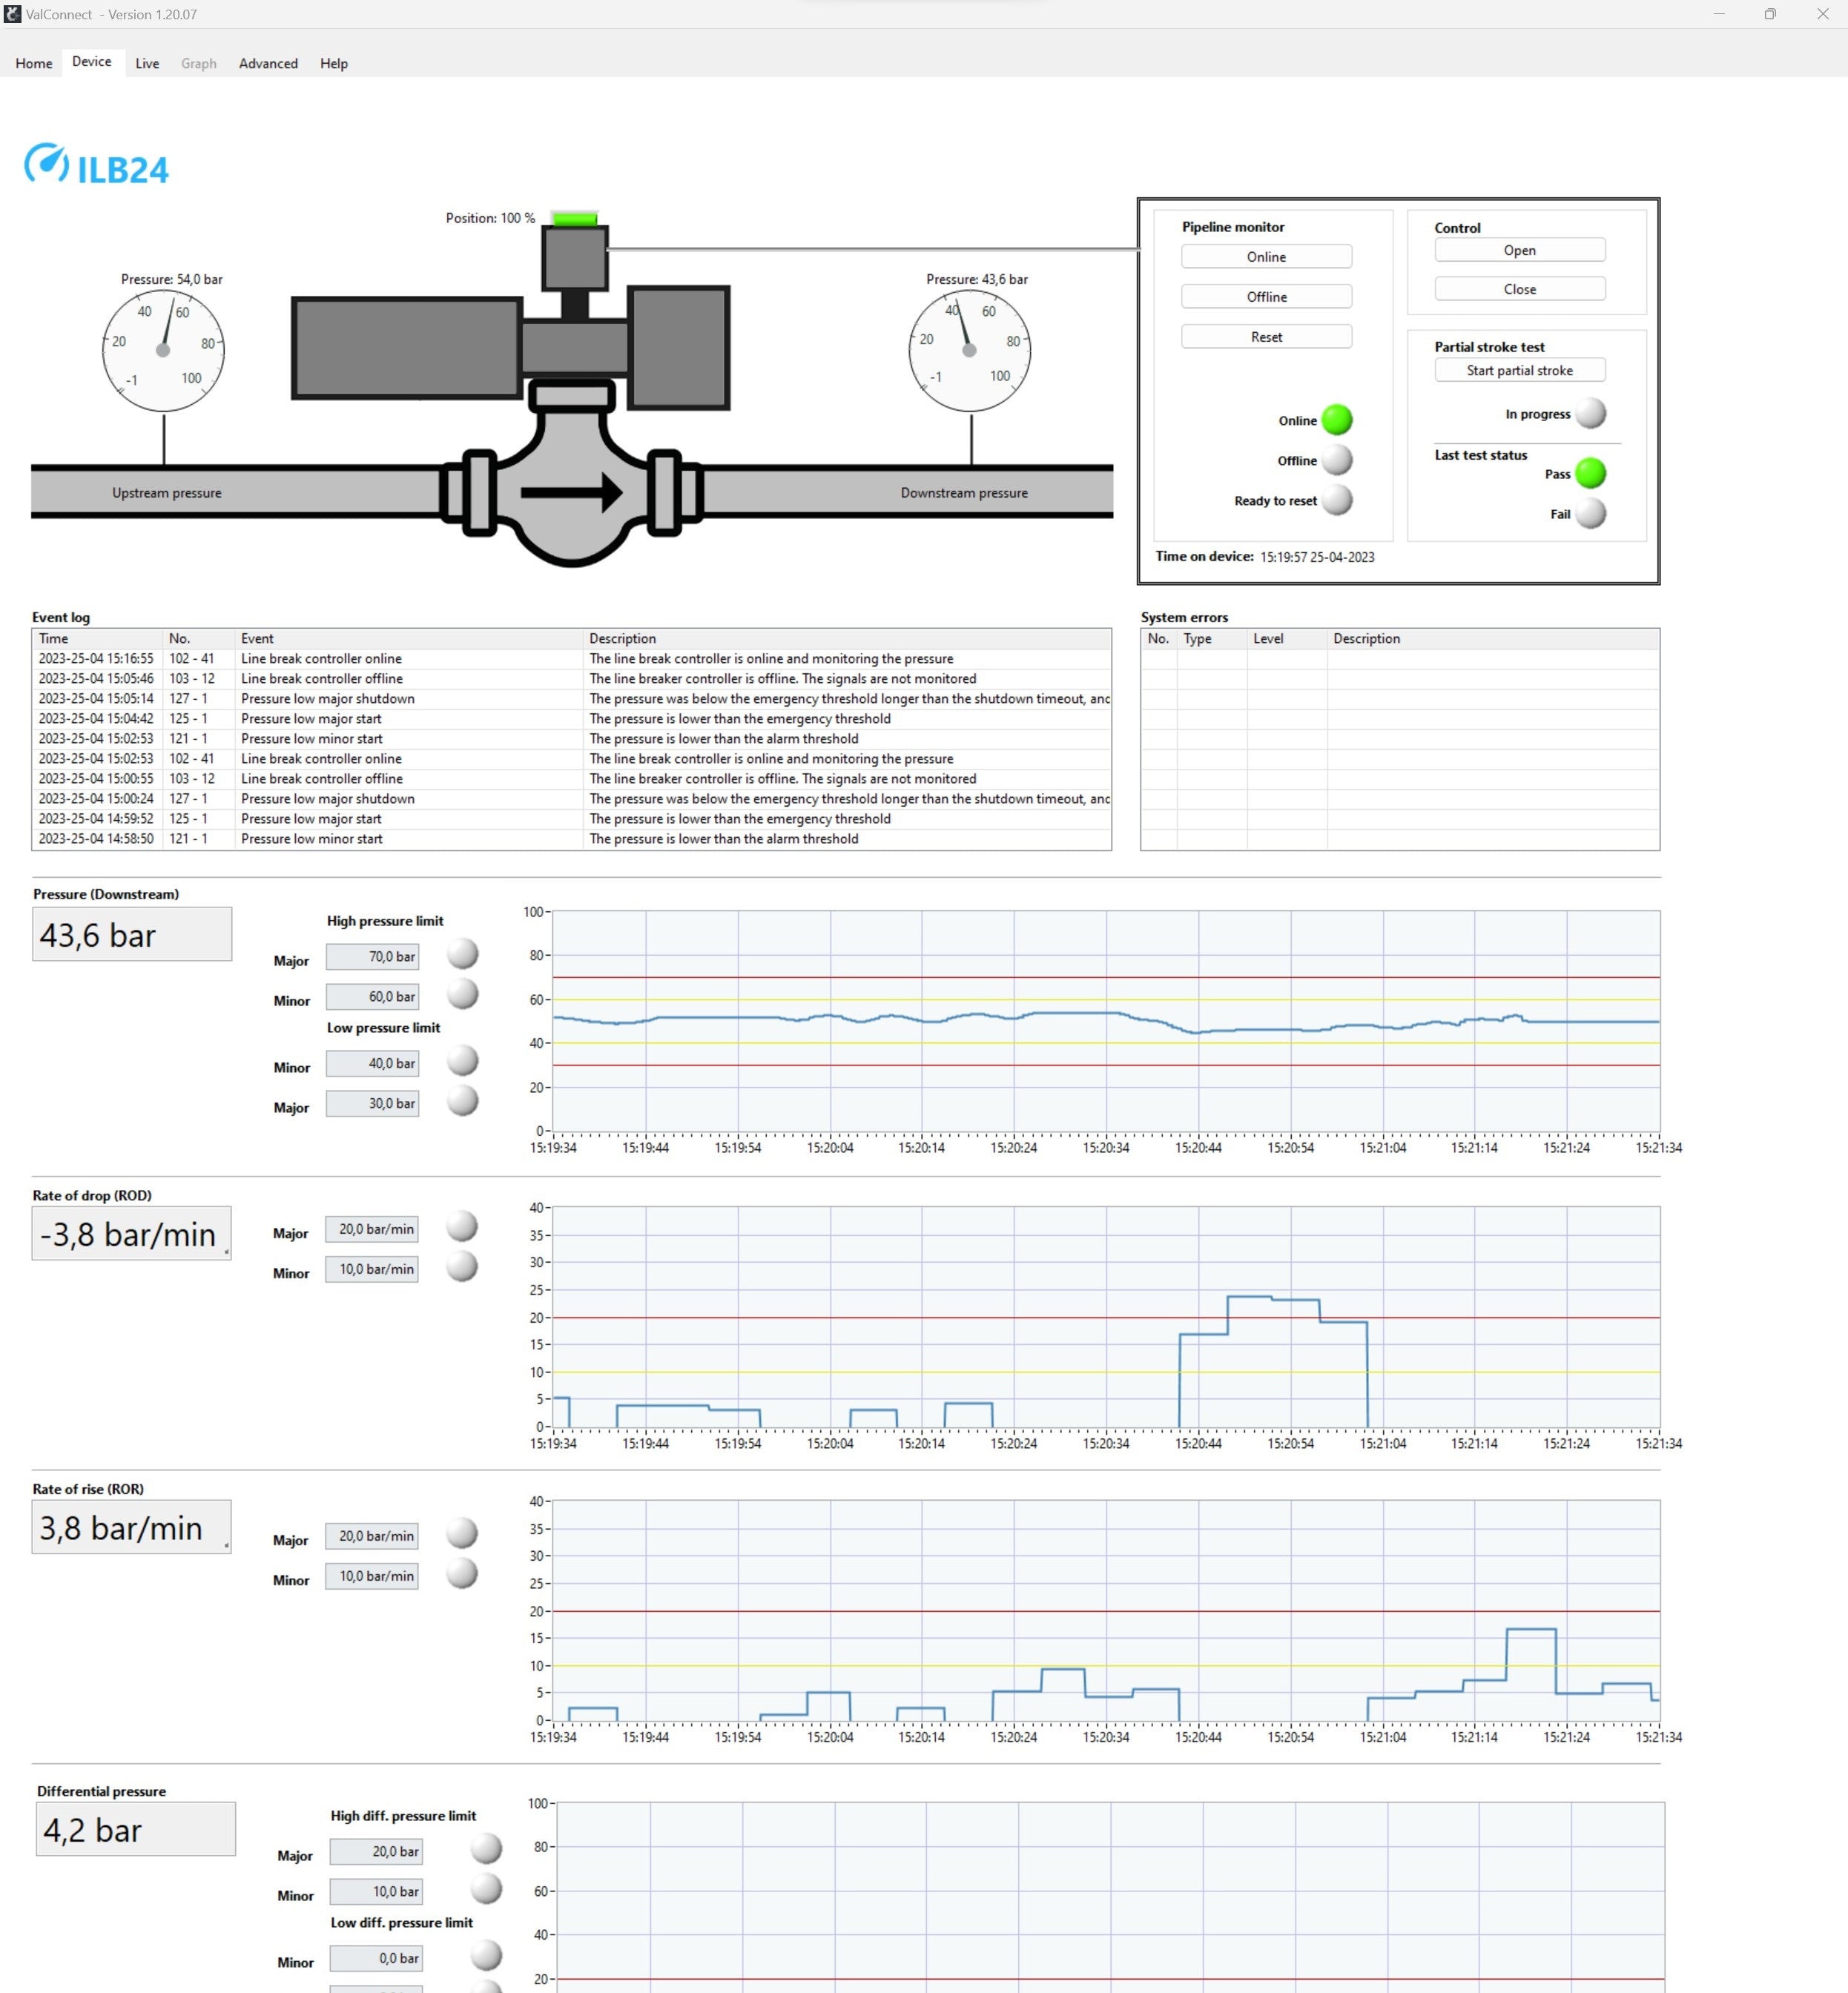Click the Start partial stroke button
Screen dimensions: 1848x1993
(x=1519, y=369)
